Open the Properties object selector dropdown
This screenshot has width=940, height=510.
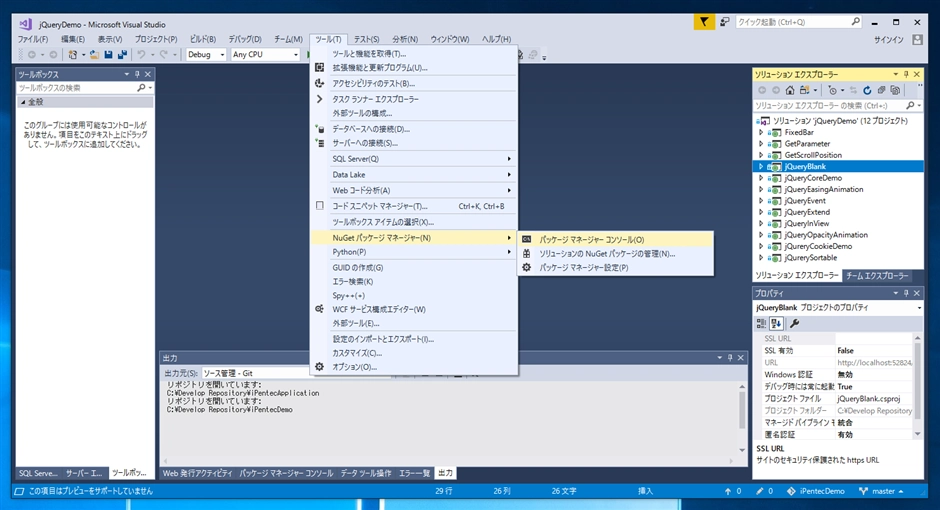pos(919,308)
